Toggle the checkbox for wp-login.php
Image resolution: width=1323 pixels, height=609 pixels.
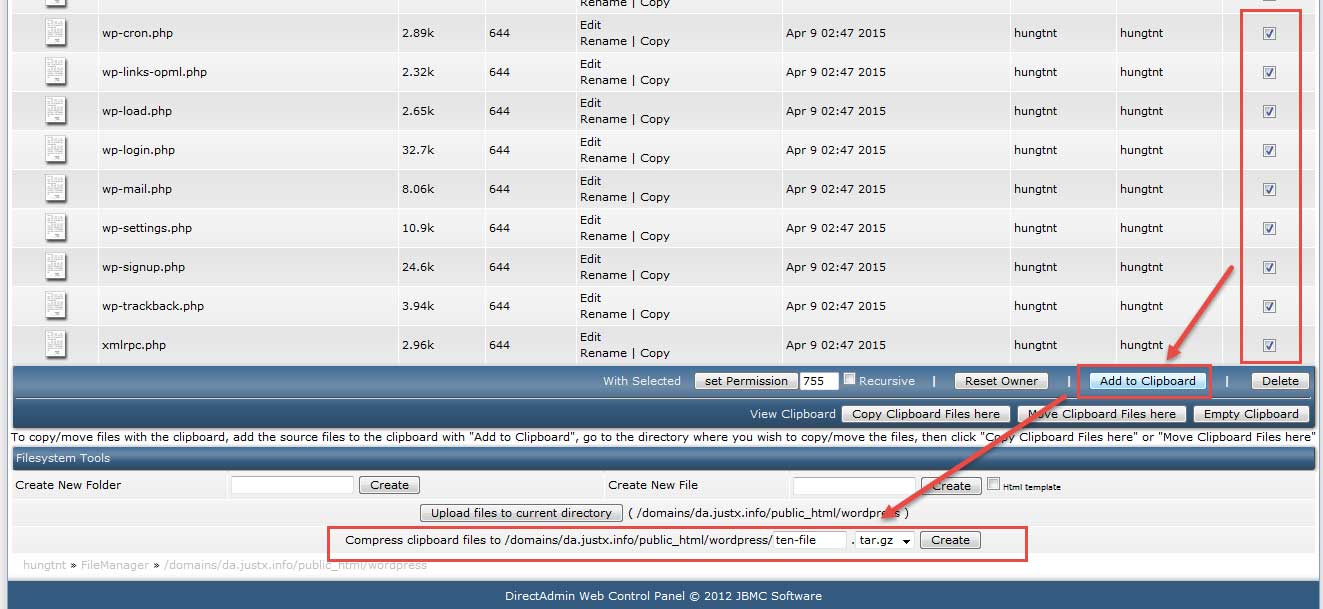point(1269,150)
